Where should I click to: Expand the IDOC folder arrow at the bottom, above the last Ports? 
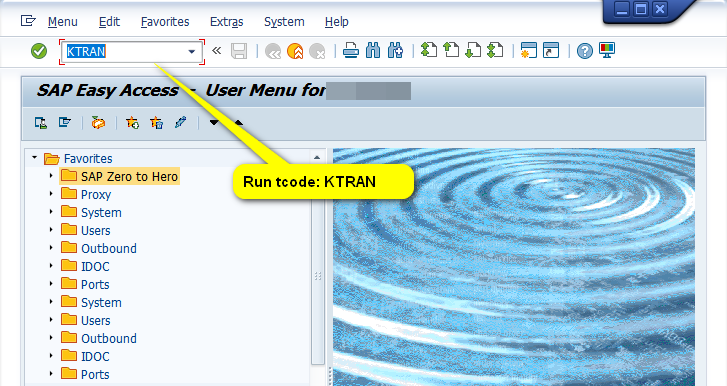(51, 356)
